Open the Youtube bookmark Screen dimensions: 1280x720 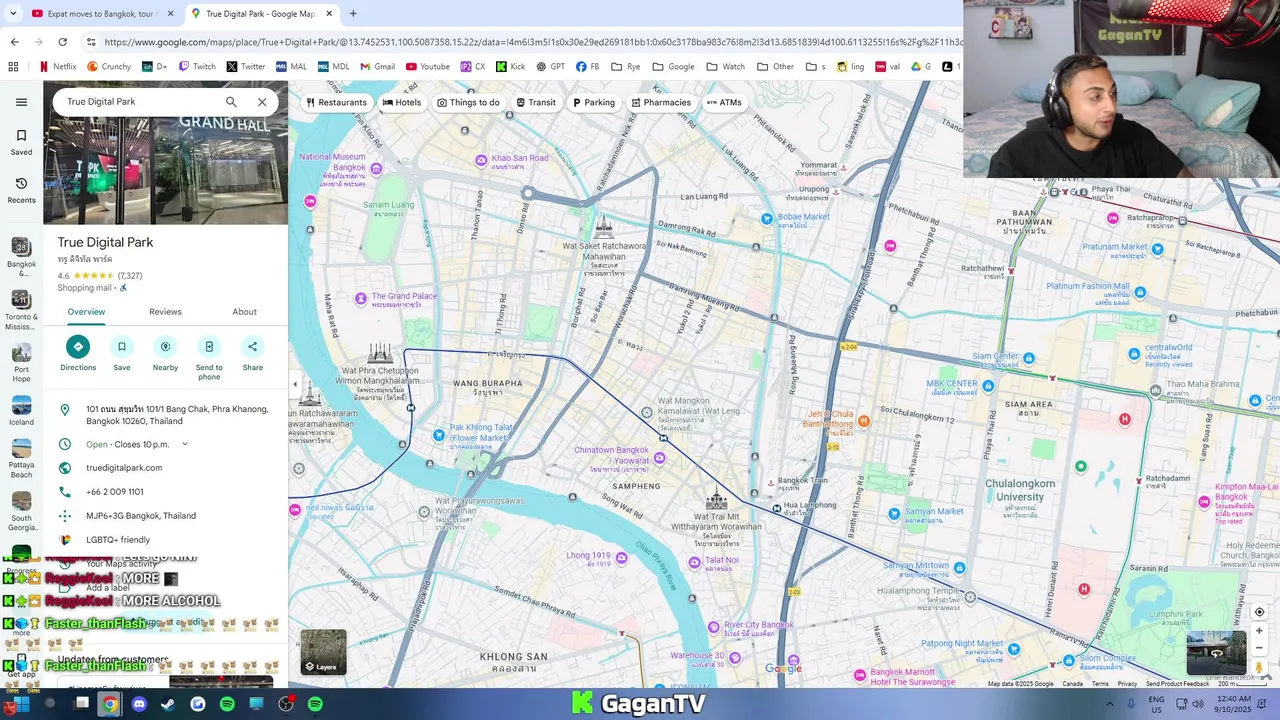428,67
